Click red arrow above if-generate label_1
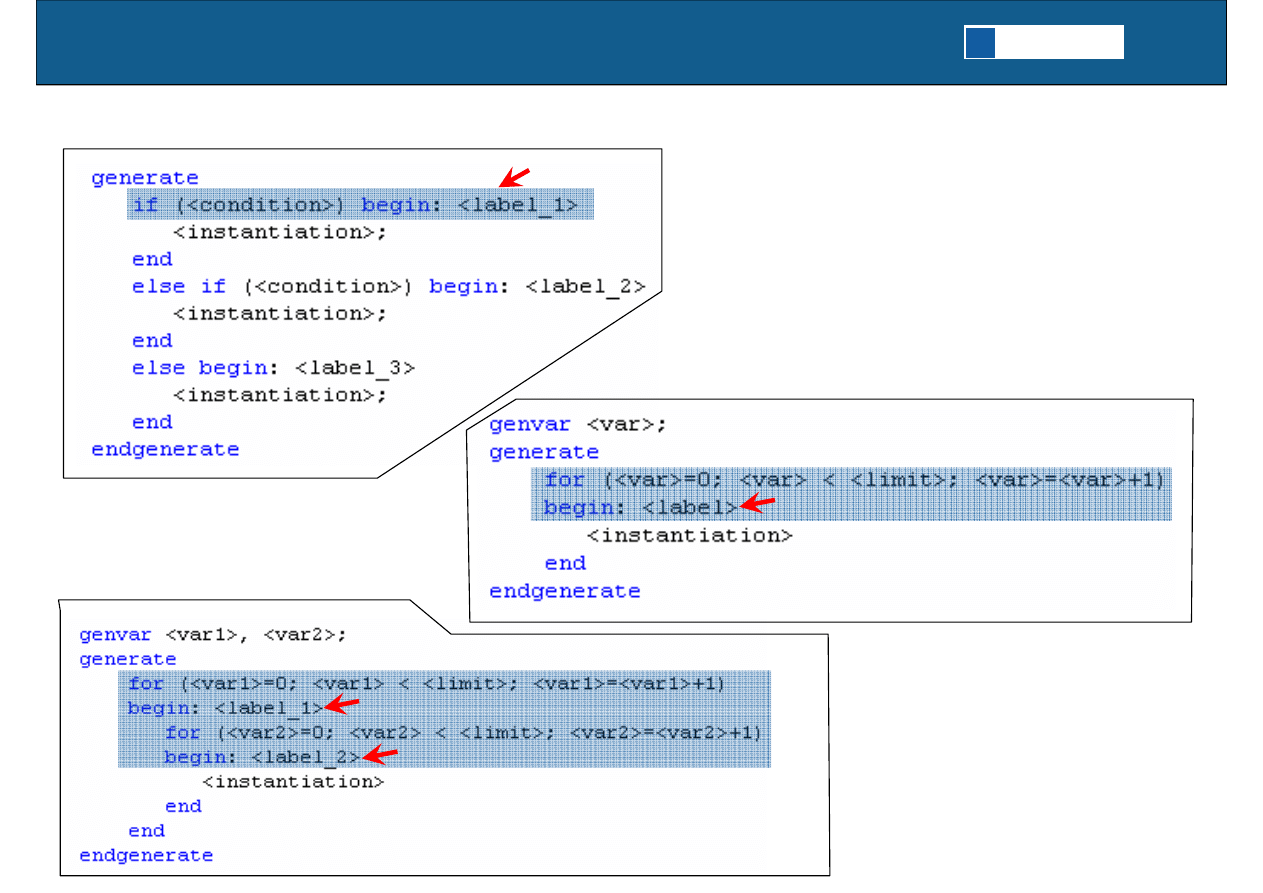The height and width of the screenshot is (893, 1263). (x=514, y=178)
